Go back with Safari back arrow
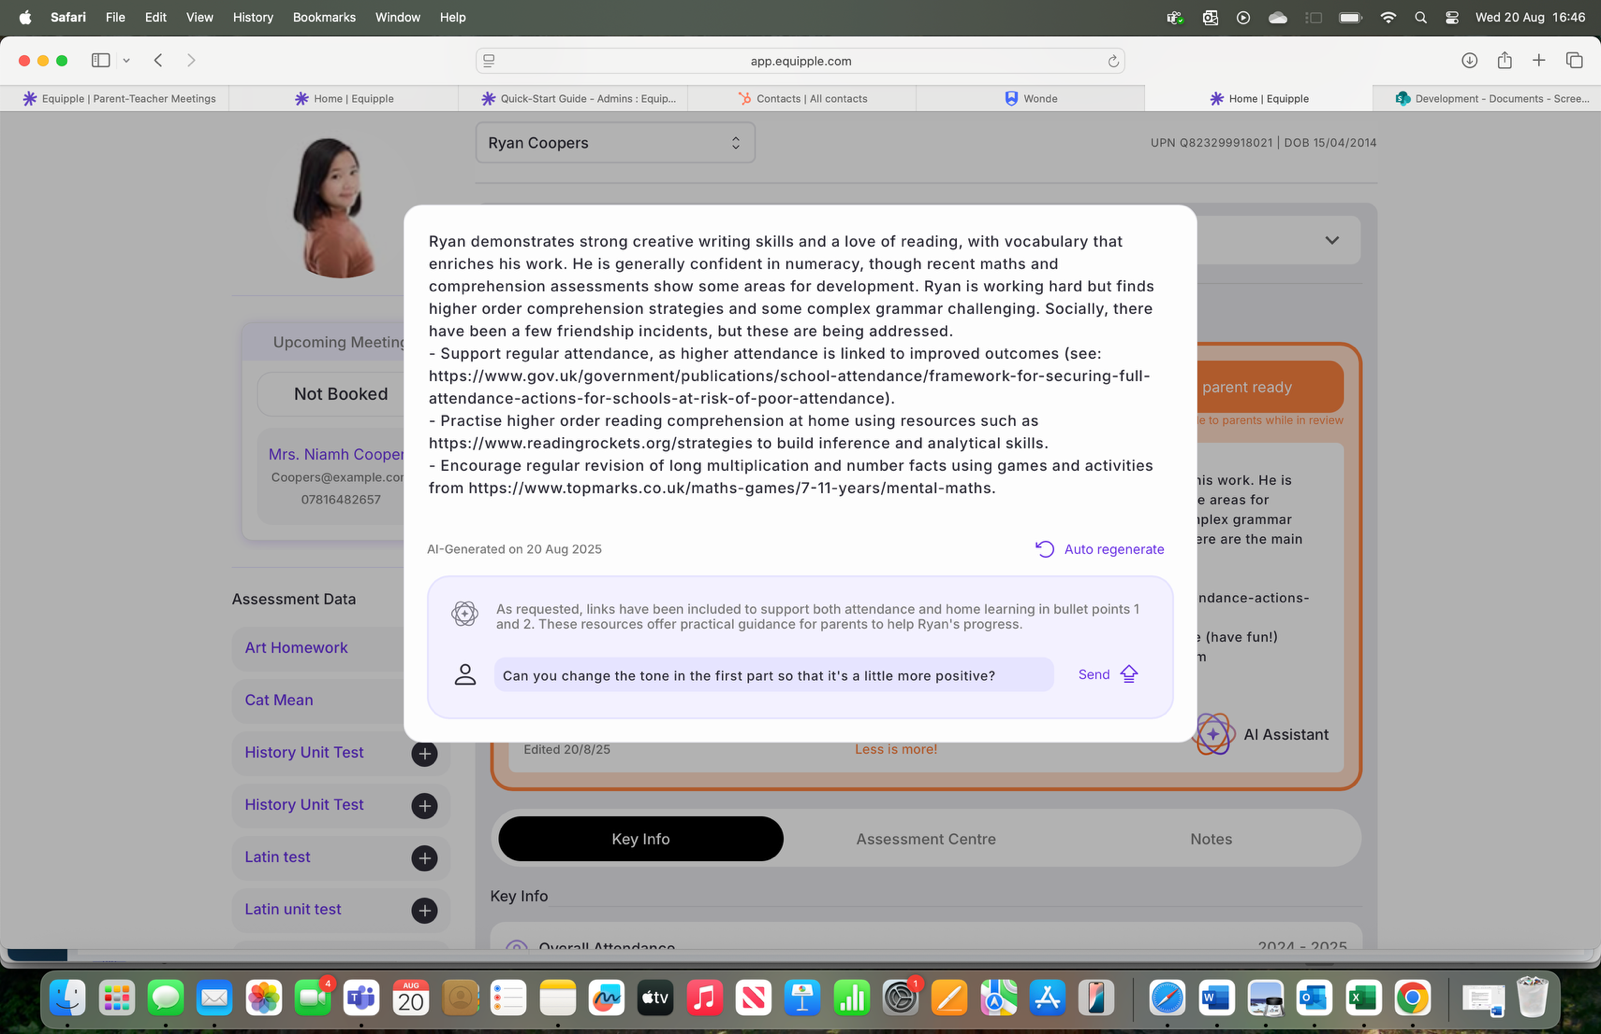The image size is (1601, 1034). (x=158, y=60)
